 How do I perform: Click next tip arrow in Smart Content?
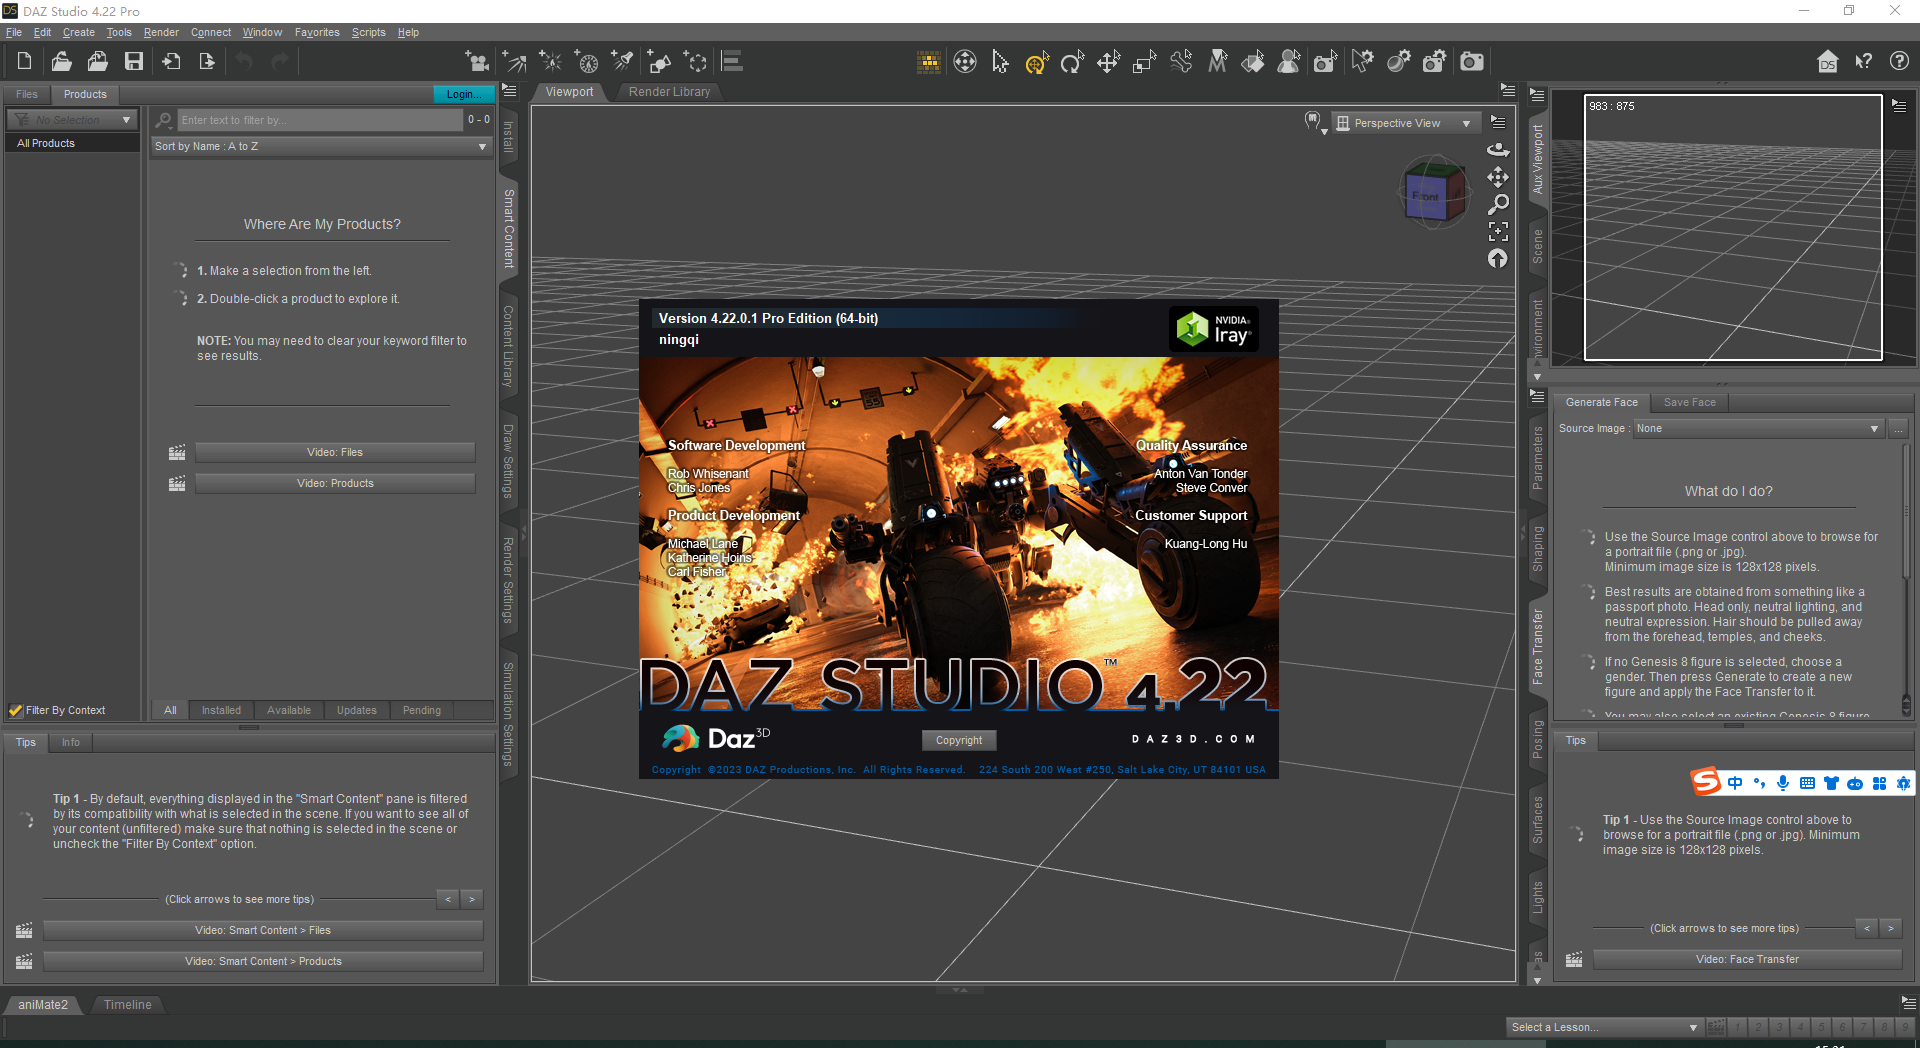click(x=472, y=899)
